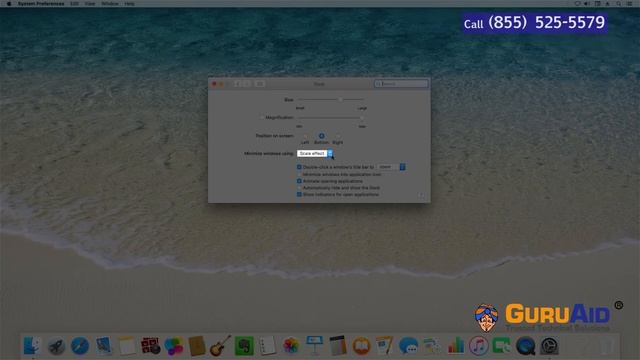Click the Search field in preferences window
Image resolution: width=640 pixels, height=360 pixels.
click(x=401, y=84)
